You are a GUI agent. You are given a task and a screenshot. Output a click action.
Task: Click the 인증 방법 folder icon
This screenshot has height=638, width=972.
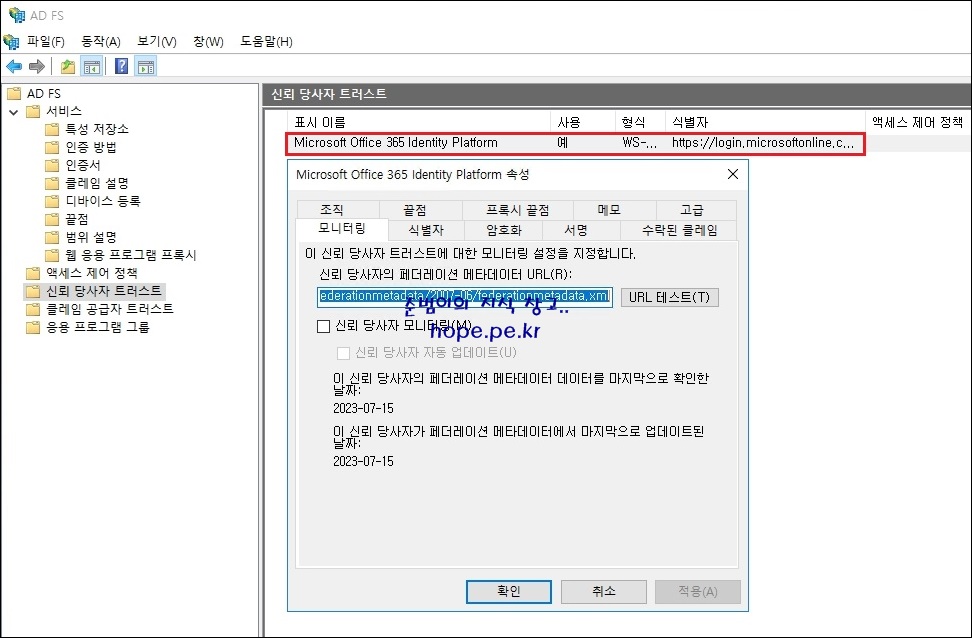coord(52,147)
